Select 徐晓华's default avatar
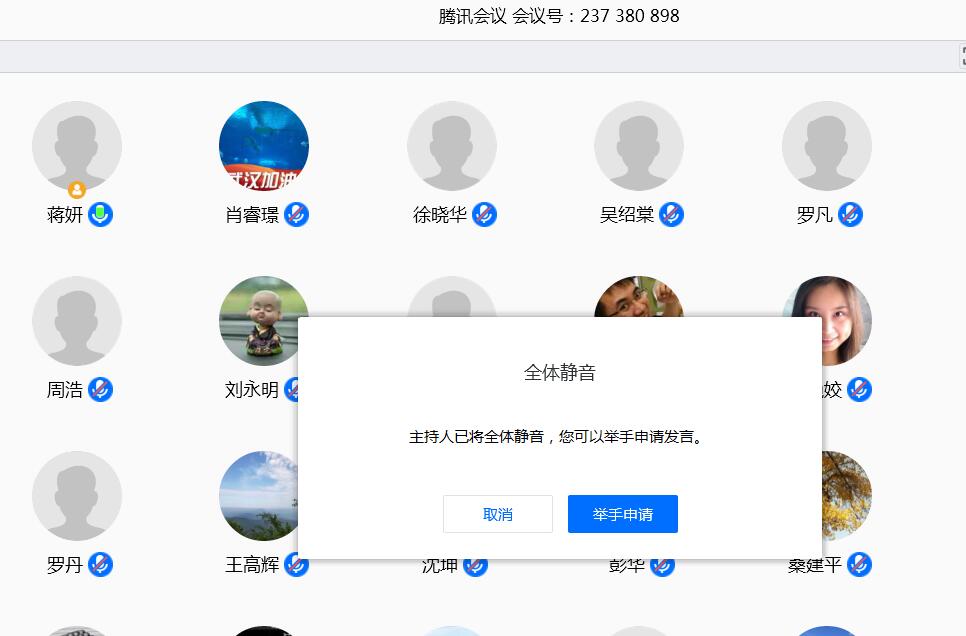Screen dimensions: 966x636 [x=452, y=145]
